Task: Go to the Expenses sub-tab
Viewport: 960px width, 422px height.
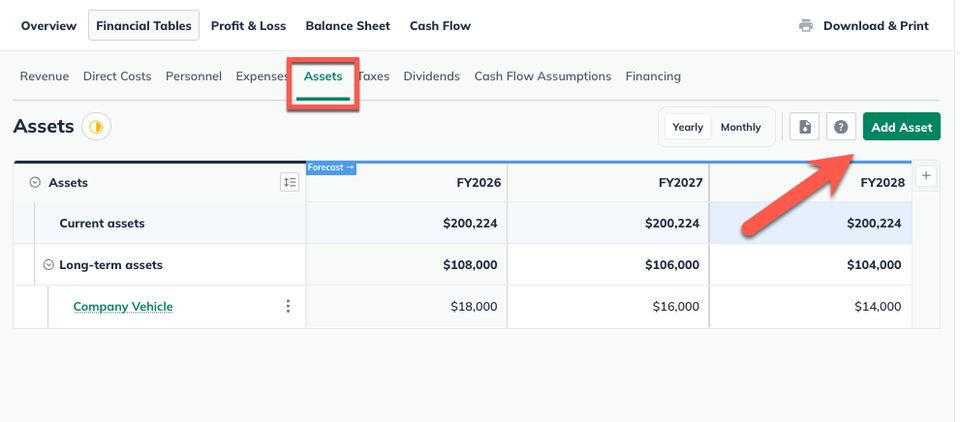Action: (261, 77)
